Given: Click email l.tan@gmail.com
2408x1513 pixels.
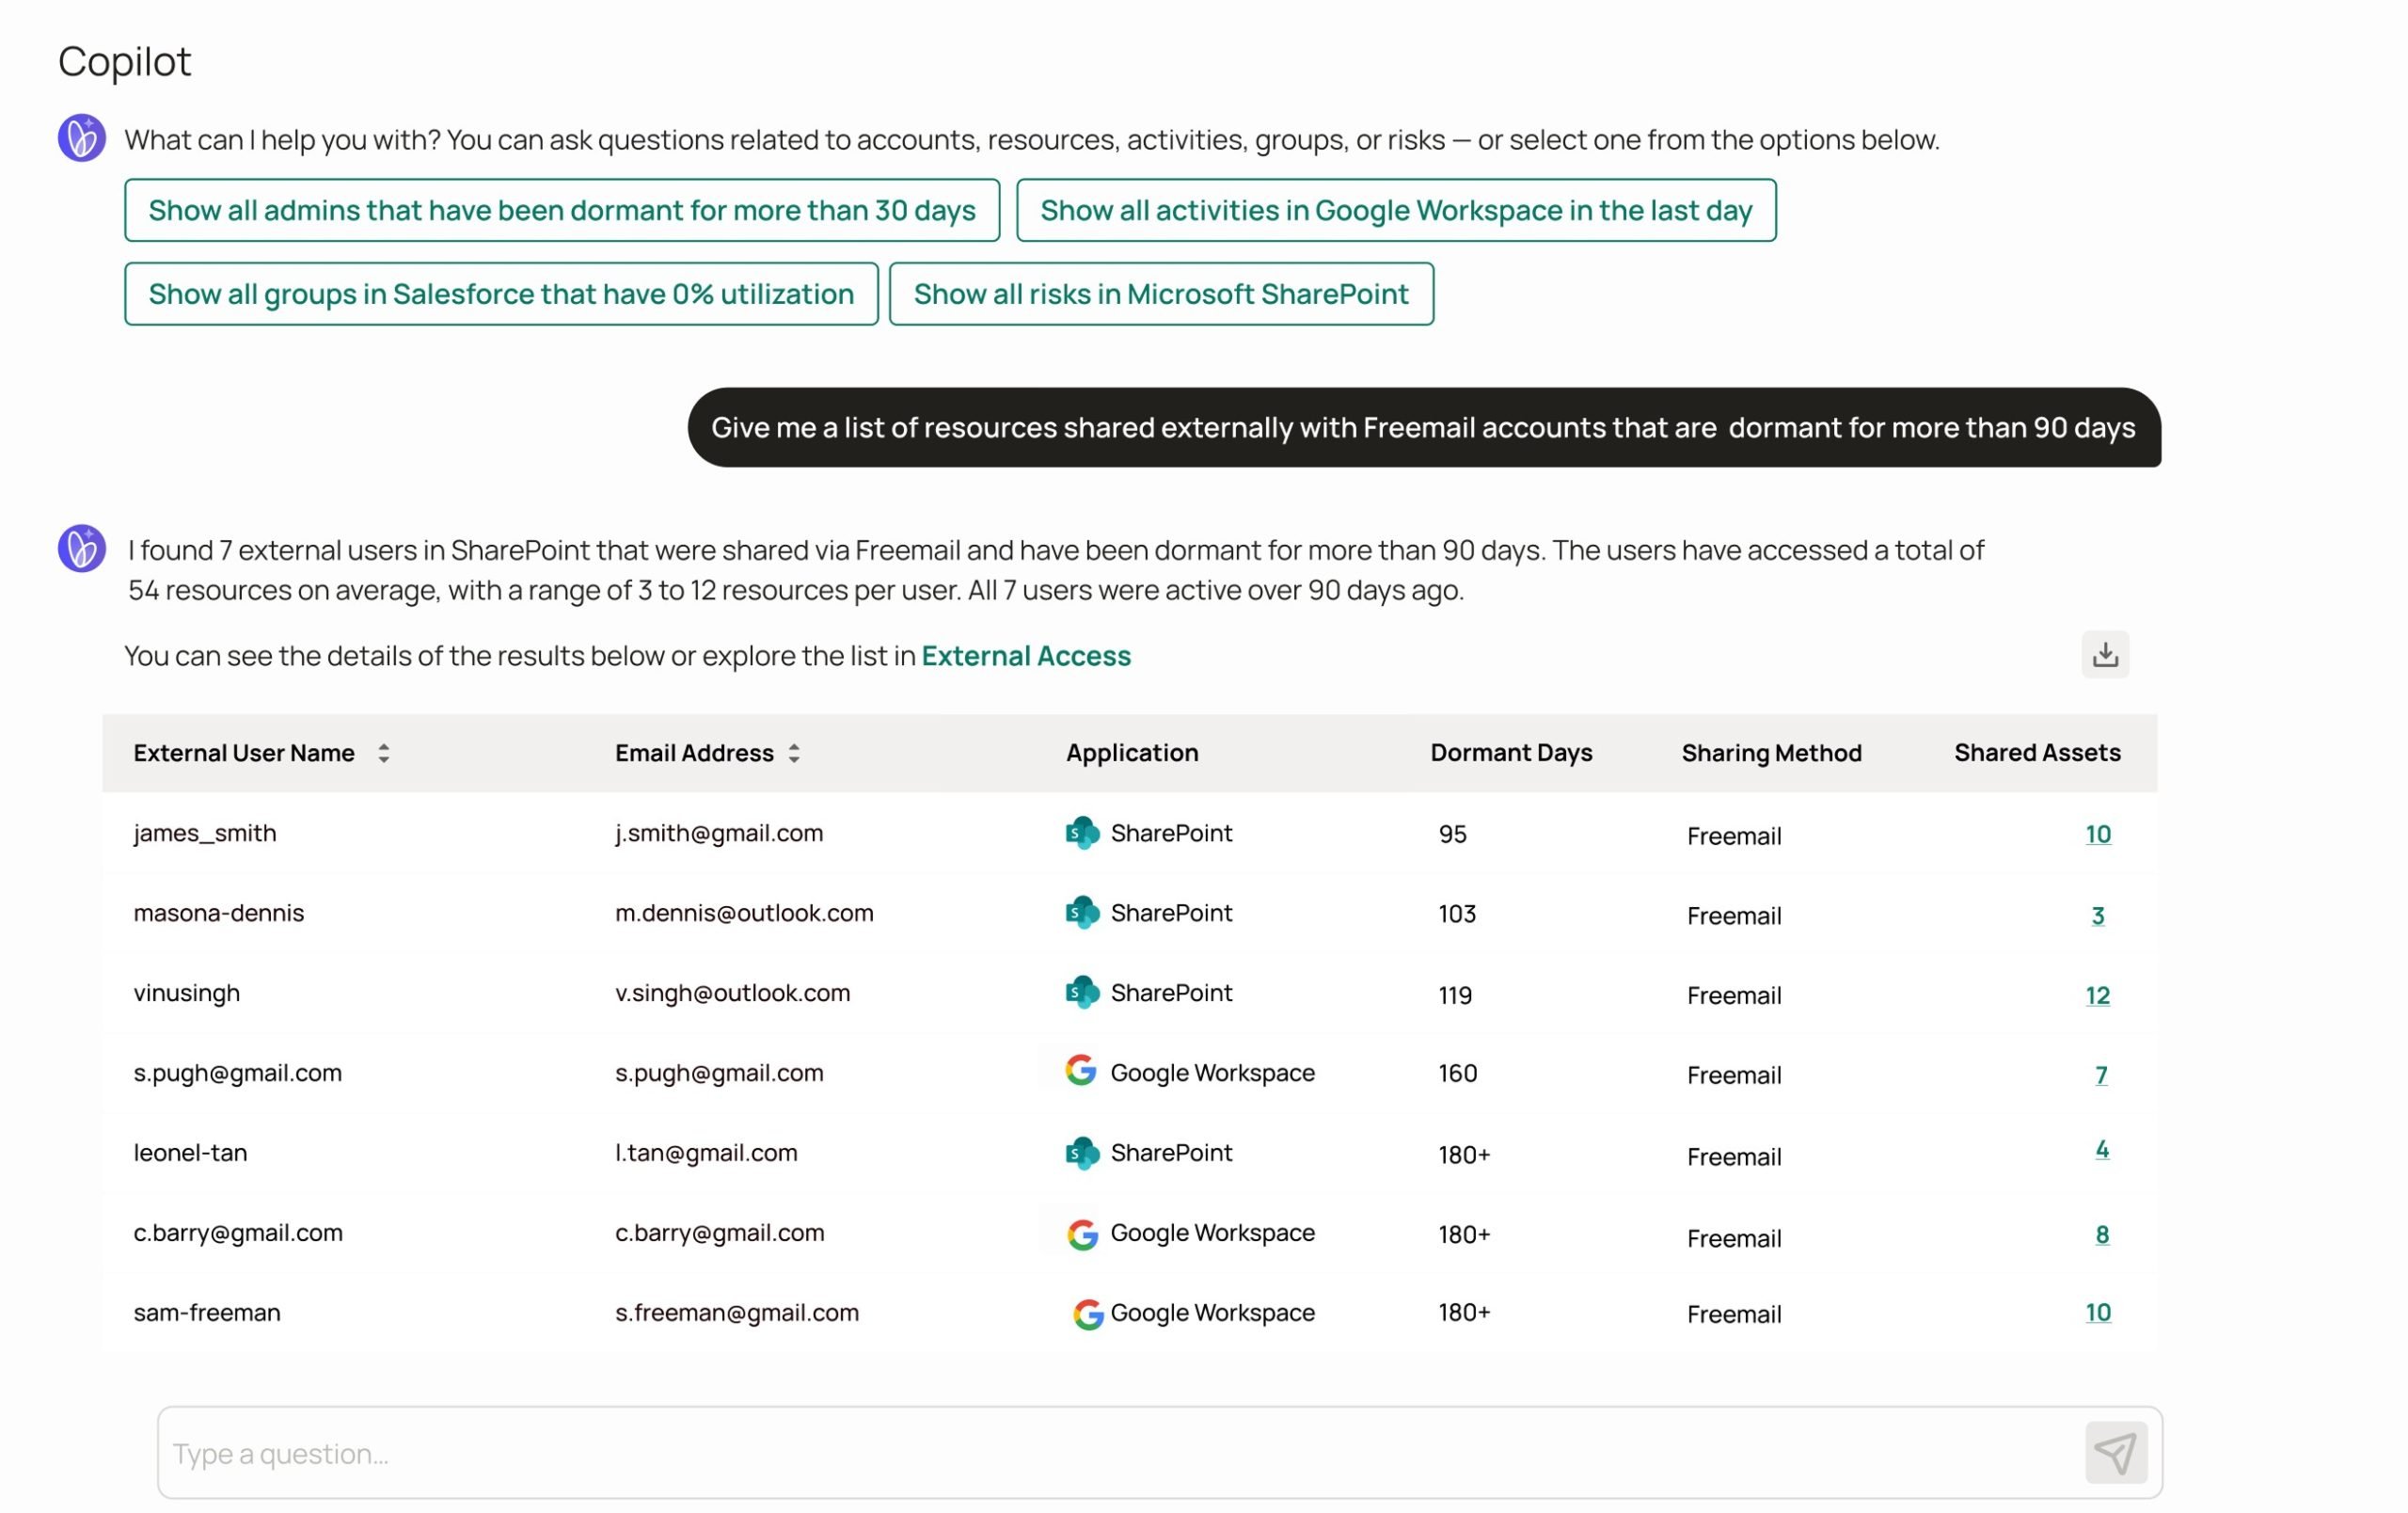Looking at the screenshot, I should point(705,1153).
